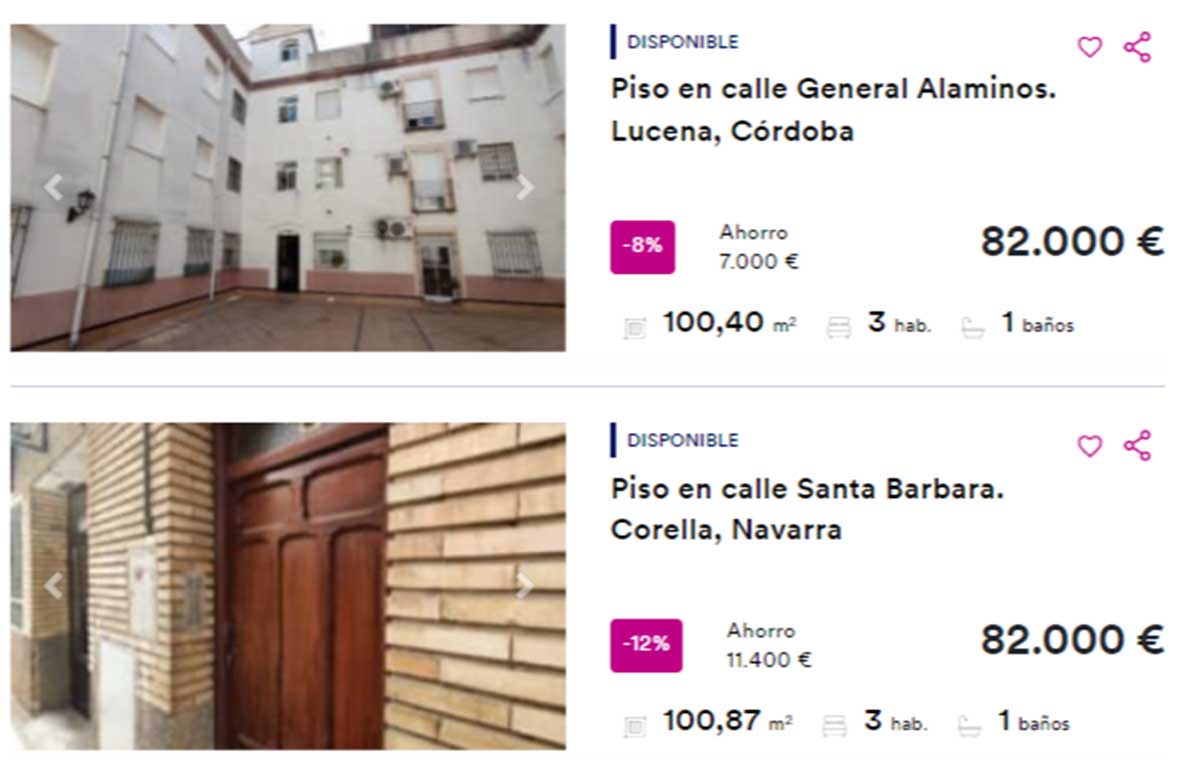Click the brick wall wooden door photo

[288, 586]
